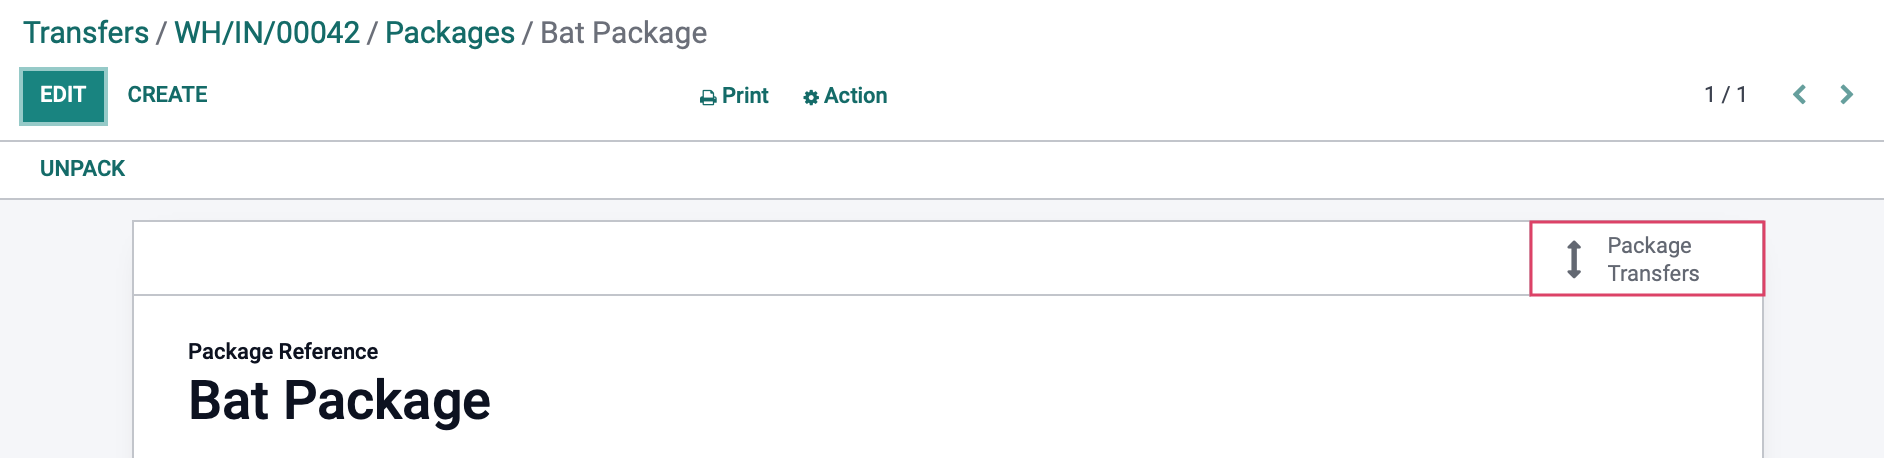Click the up-down arrows icon in Package Transfers
This screenshot has height=458, width=1884.
pyautogui.click(x=1574, y=259)
